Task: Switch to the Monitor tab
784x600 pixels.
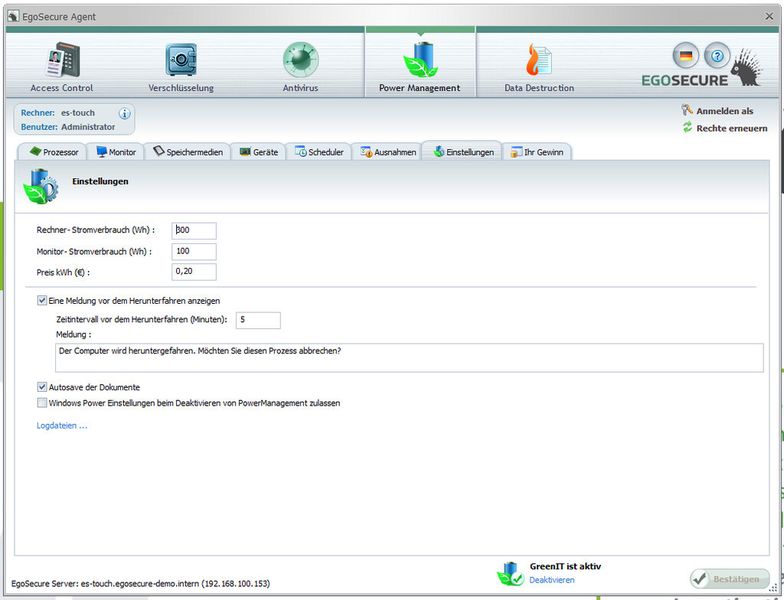Action: pyautogui.click(x=116, y=152)
